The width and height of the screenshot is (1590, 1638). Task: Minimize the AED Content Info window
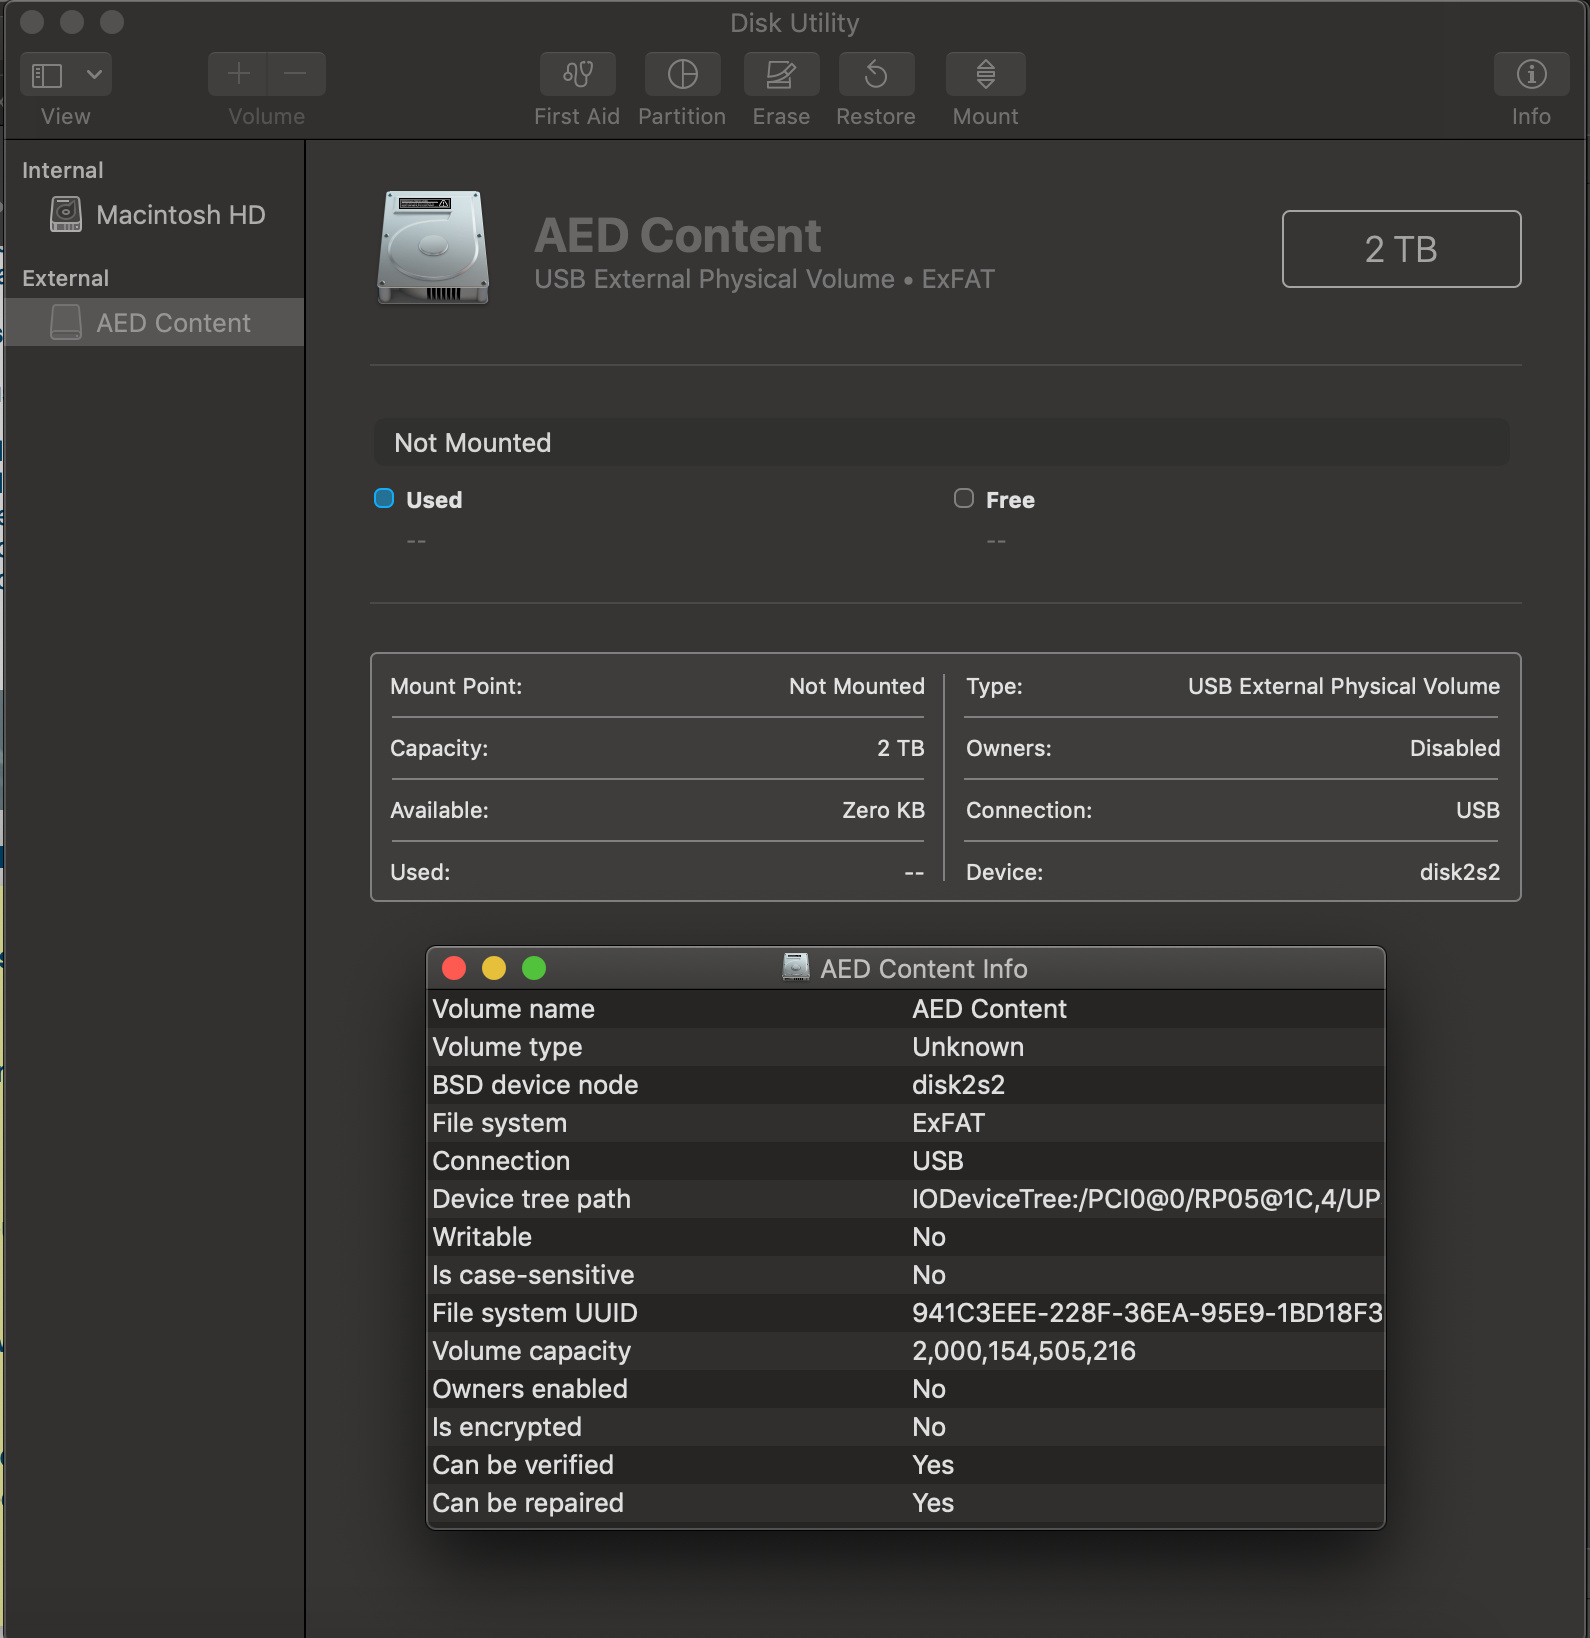(494, 968)
